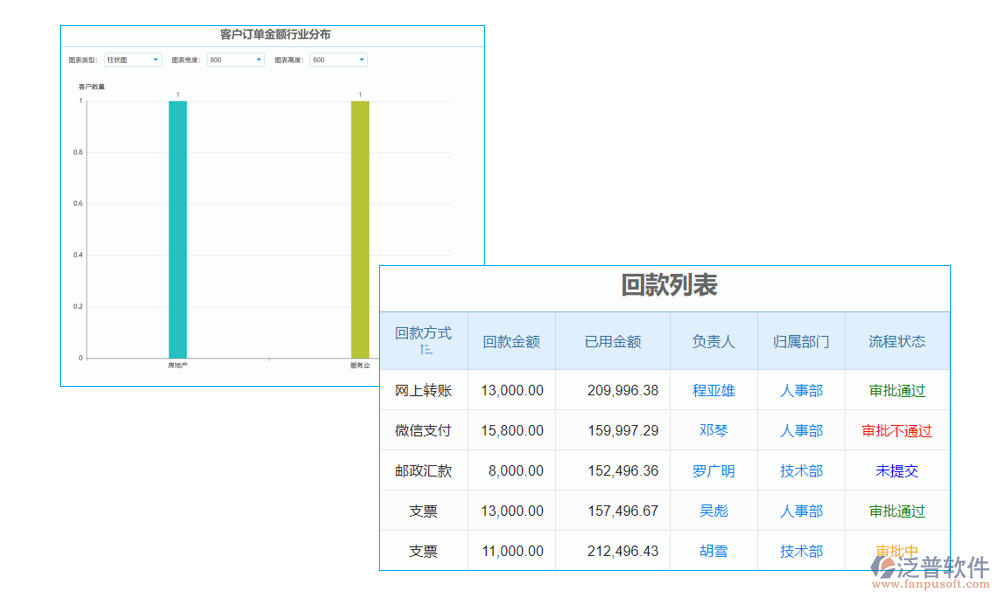
Task: Click the sort icon under 回款方式 header
Action: pos(425,352)
